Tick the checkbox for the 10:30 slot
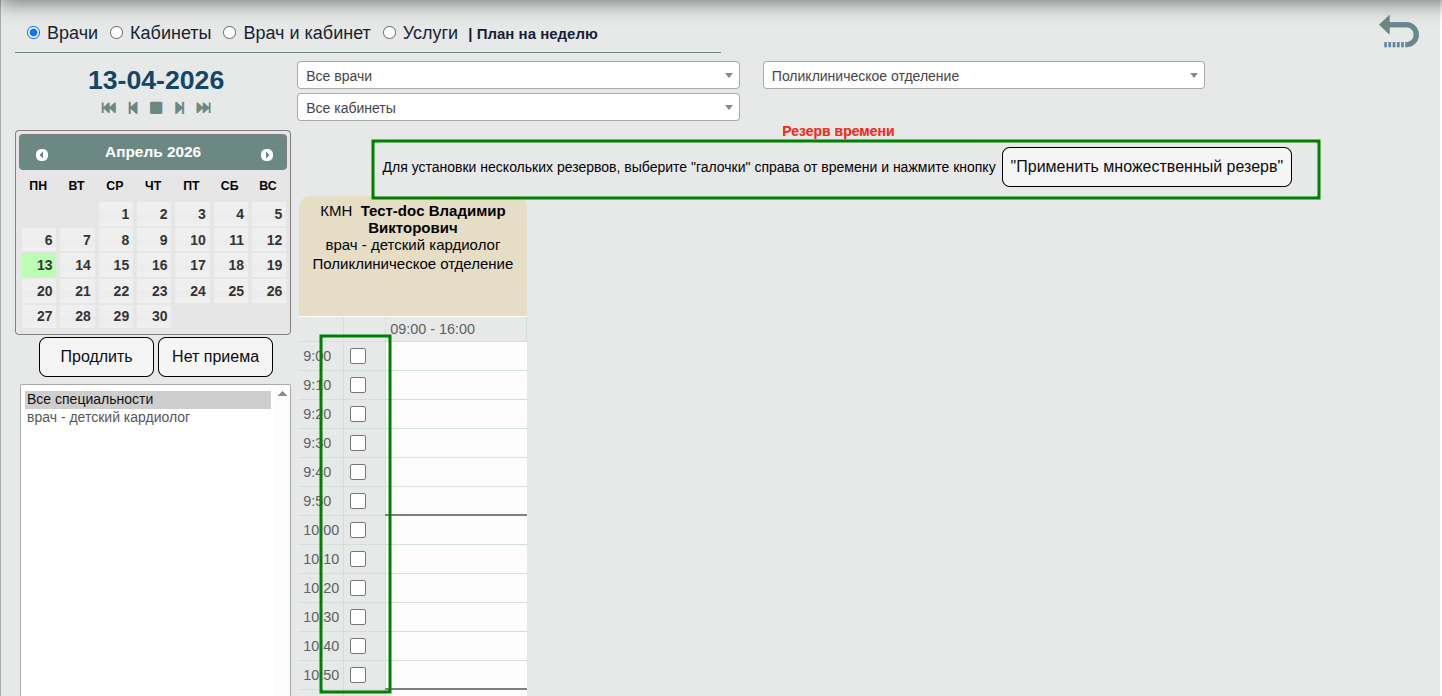Viewport: 1442px width, 696px height. (x=358, y=617)
